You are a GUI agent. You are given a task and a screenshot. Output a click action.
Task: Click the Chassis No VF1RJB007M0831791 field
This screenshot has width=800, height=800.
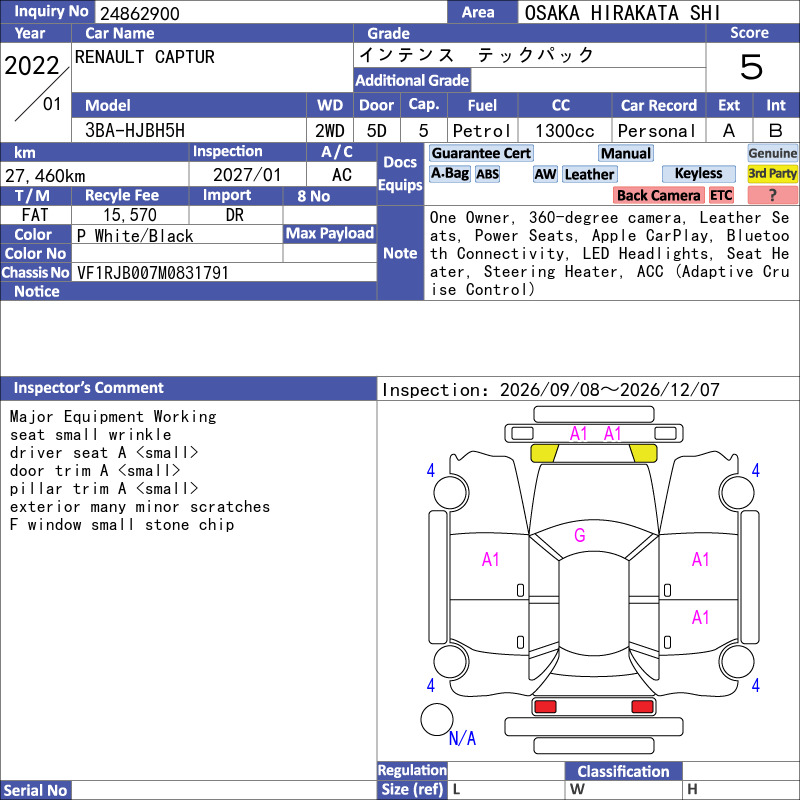pyautogui.click(x=224, y=273)
